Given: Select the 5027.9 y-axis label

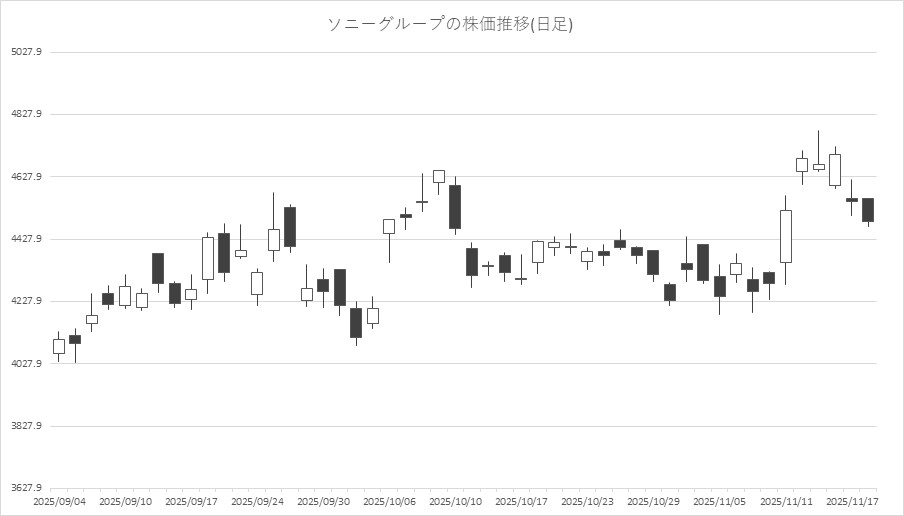Looking at the screenshot, I should click(25, 52).
